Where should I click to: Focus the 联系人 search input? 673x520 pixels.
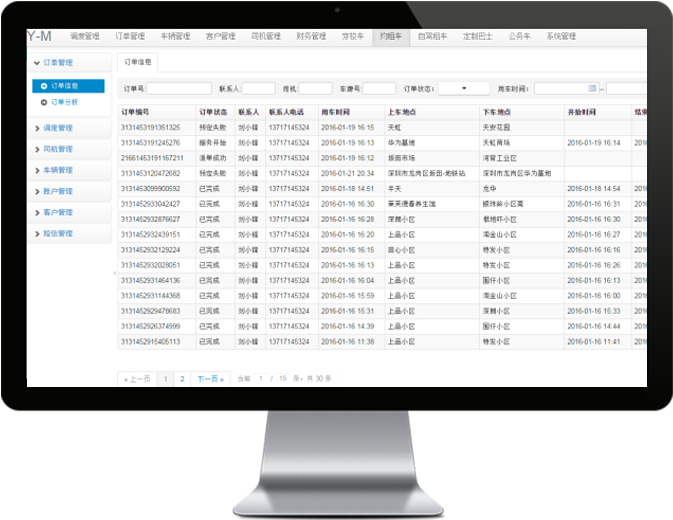259,88
